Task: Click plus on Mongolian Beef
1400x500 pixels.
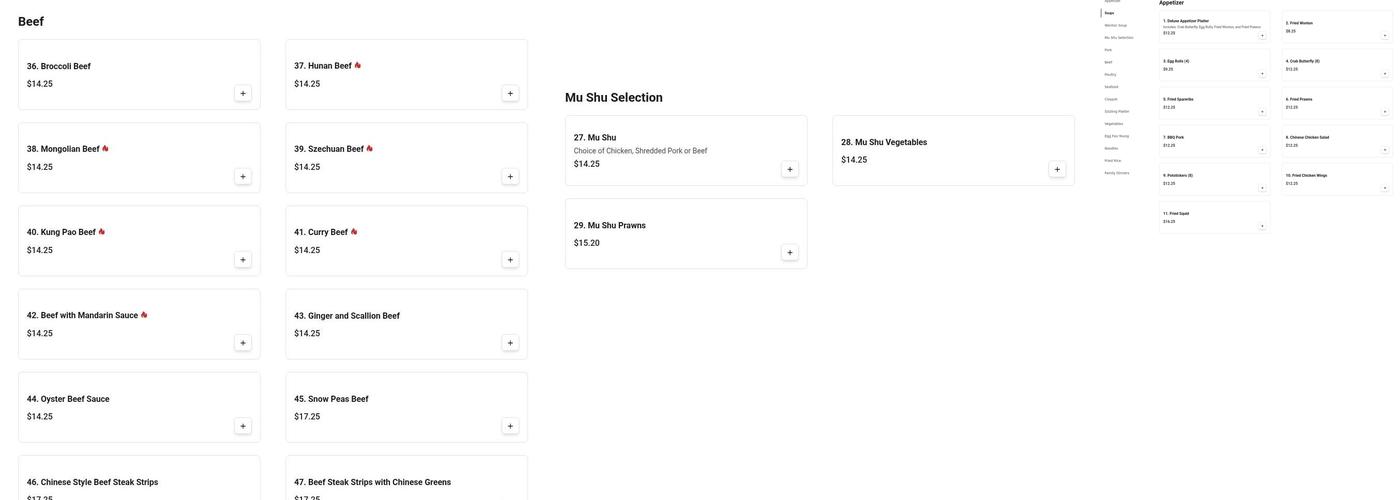Action: coord(243,177)
